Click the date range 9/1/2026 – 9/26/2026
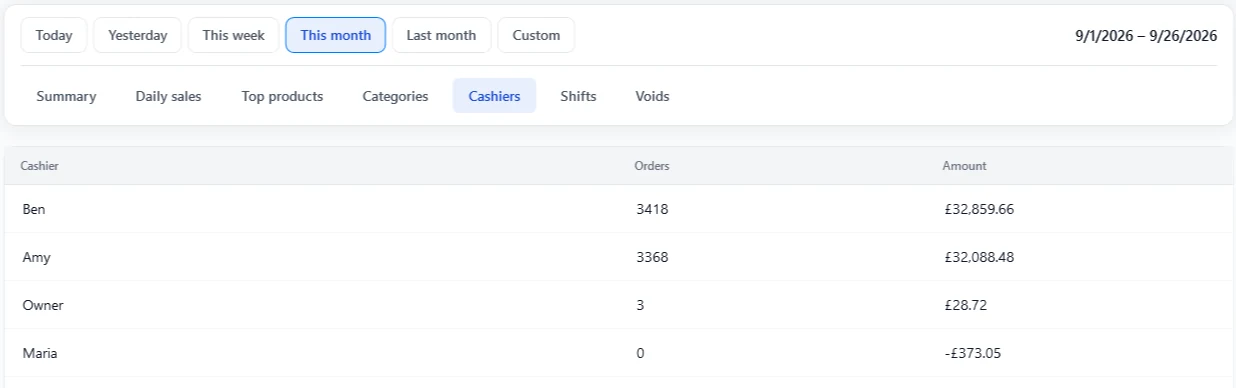Viewport: 1236px width, 388px height. point(1146,35)
